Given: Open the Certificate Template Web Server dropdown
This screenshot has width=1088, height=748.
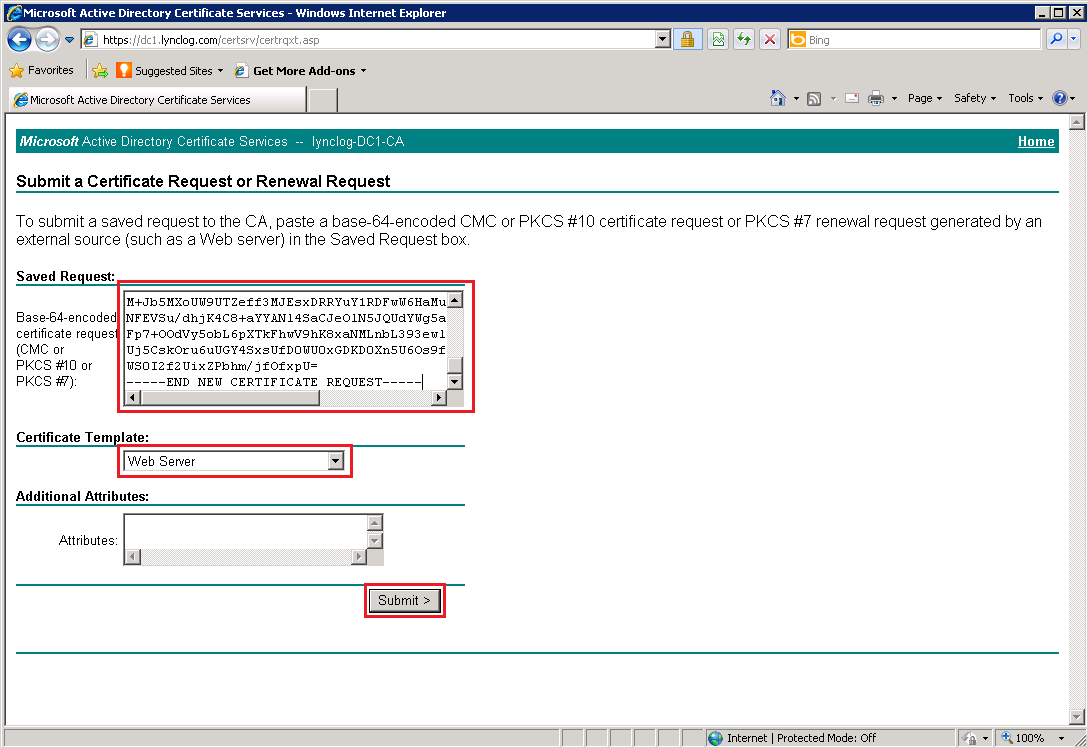Looking at the screenshot, I should point(235,461).
